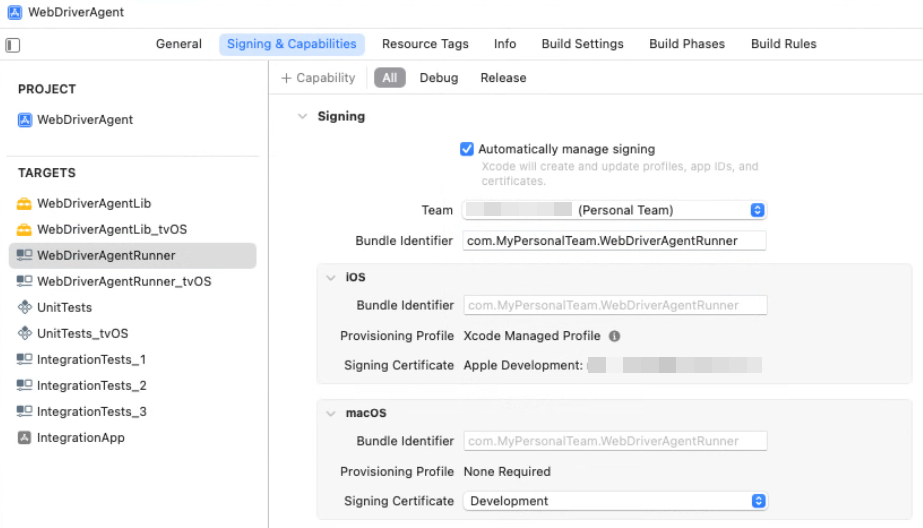Disable Automatically manage signing checkbox
This screenshot has width=923, height=528.
pos(466,149)
